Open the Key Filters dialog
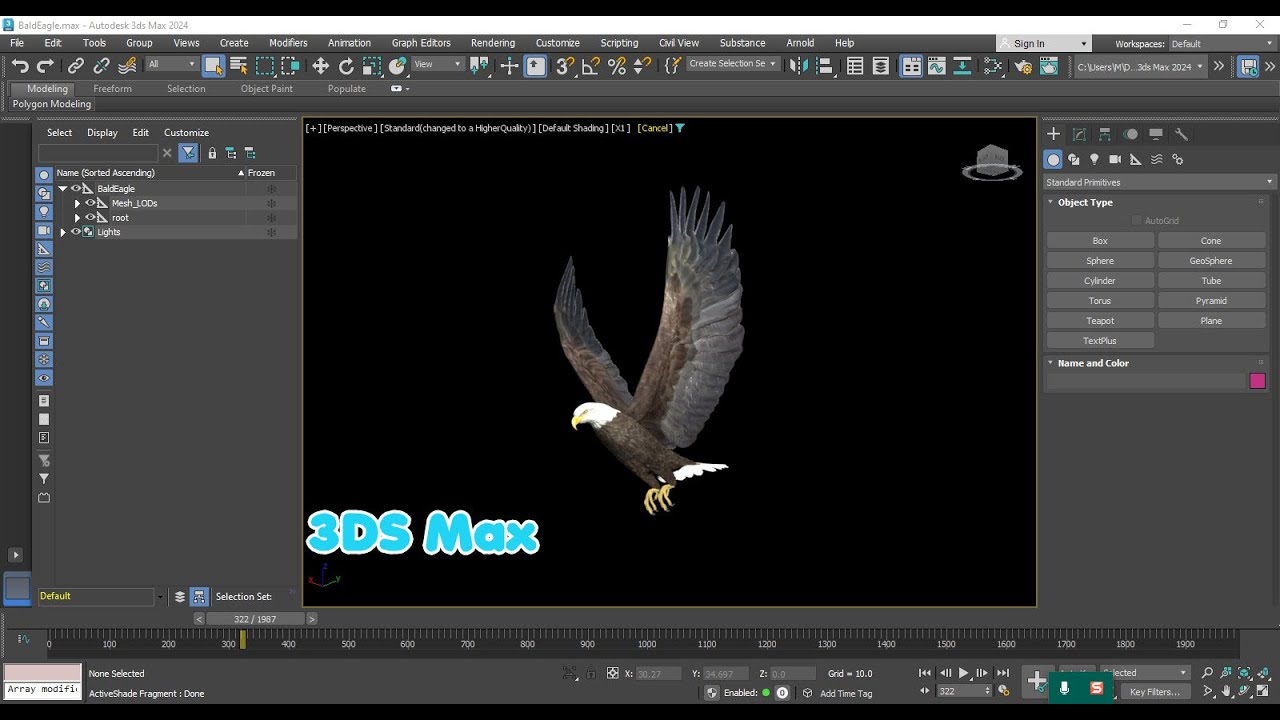Image resolution: width=1280 pixels, height=720 pixels. (1155, 692)
